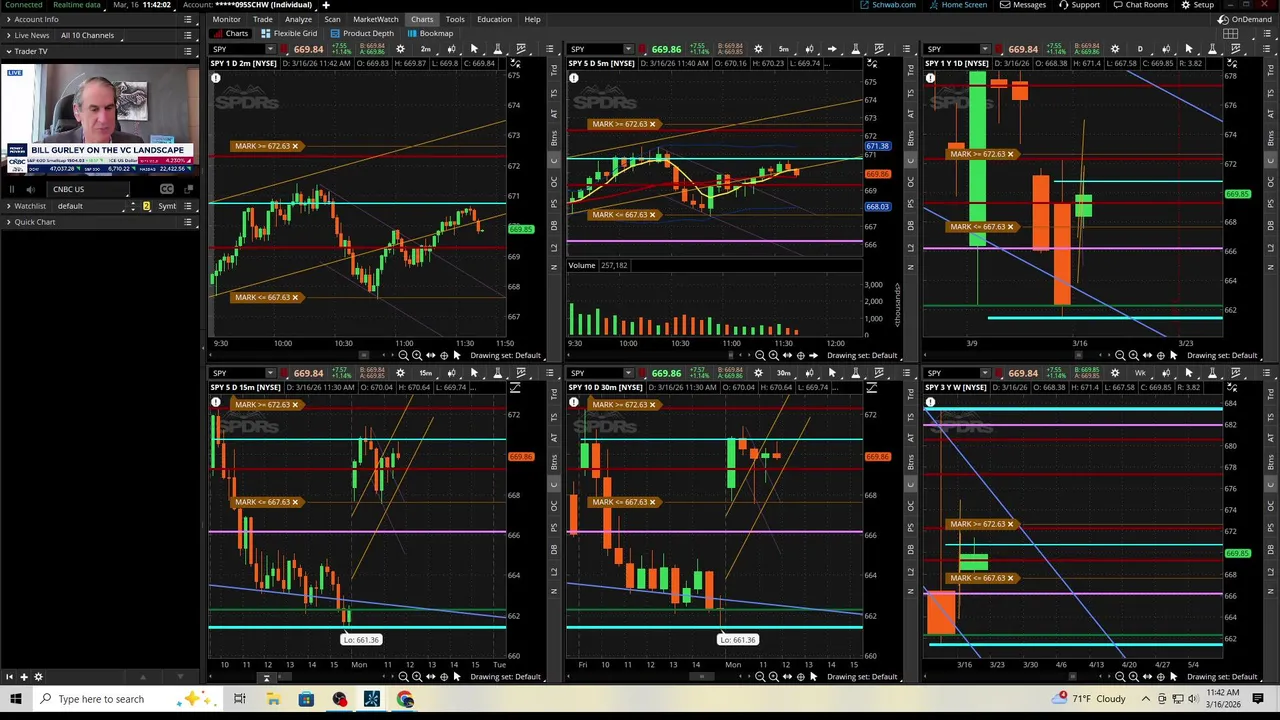Image resolution: width=1280 pixels, height=720 pixels.
Task: Open Account Info panel menu icon
Action: pos(188,19)
